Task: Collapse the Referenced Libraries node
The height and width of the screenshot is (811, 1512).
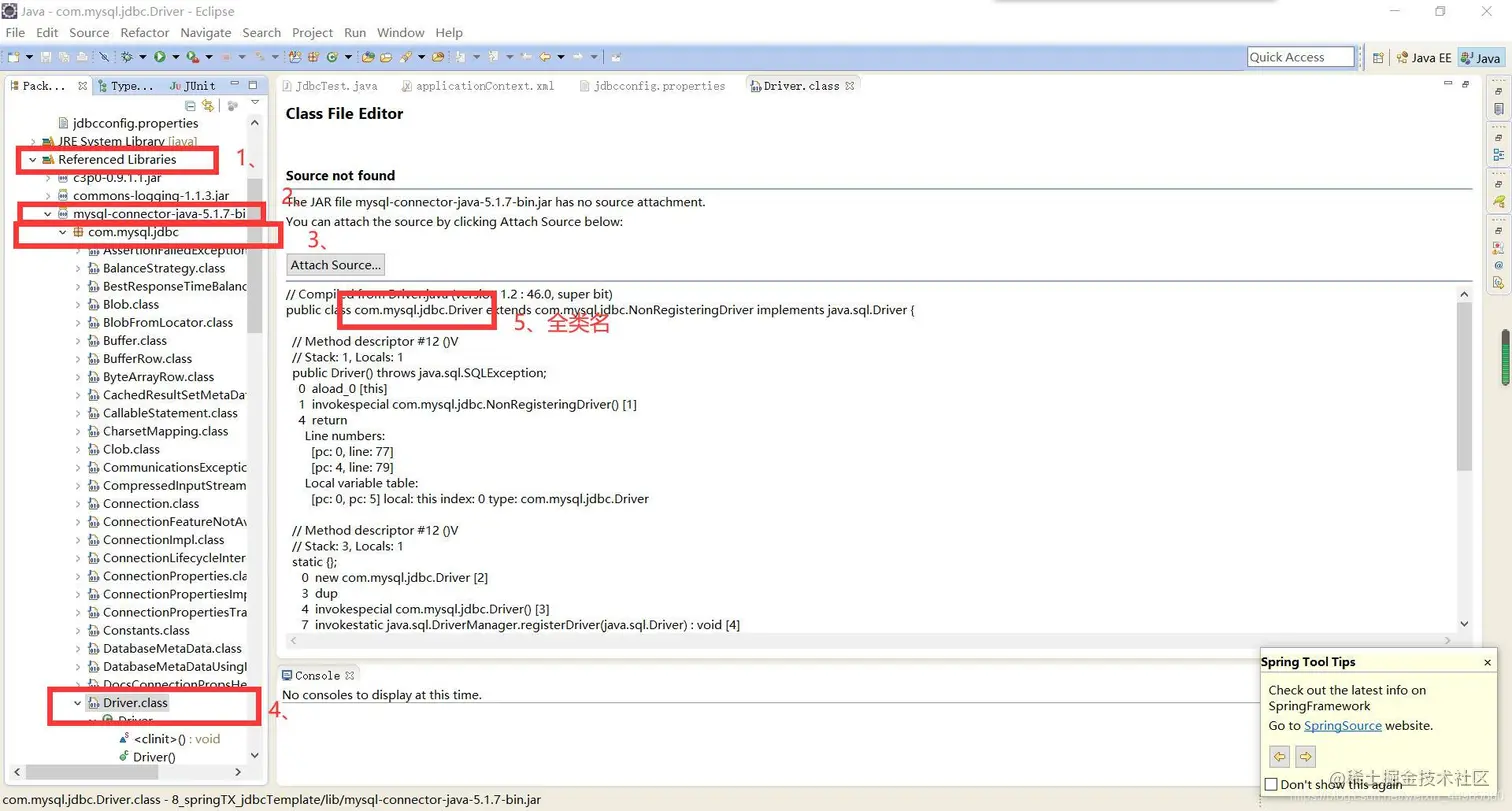Action: tap(32, 160)
